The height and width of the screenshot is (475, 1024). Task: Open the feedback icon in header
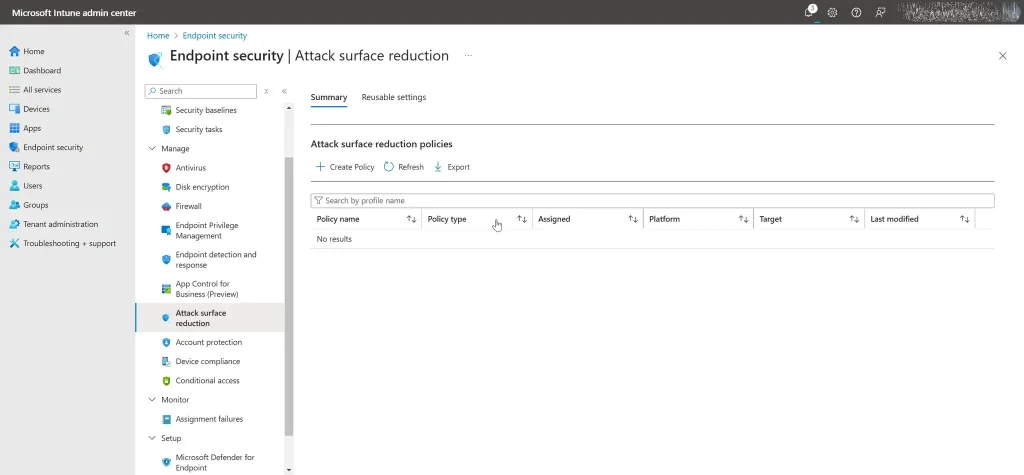(880, 12)
